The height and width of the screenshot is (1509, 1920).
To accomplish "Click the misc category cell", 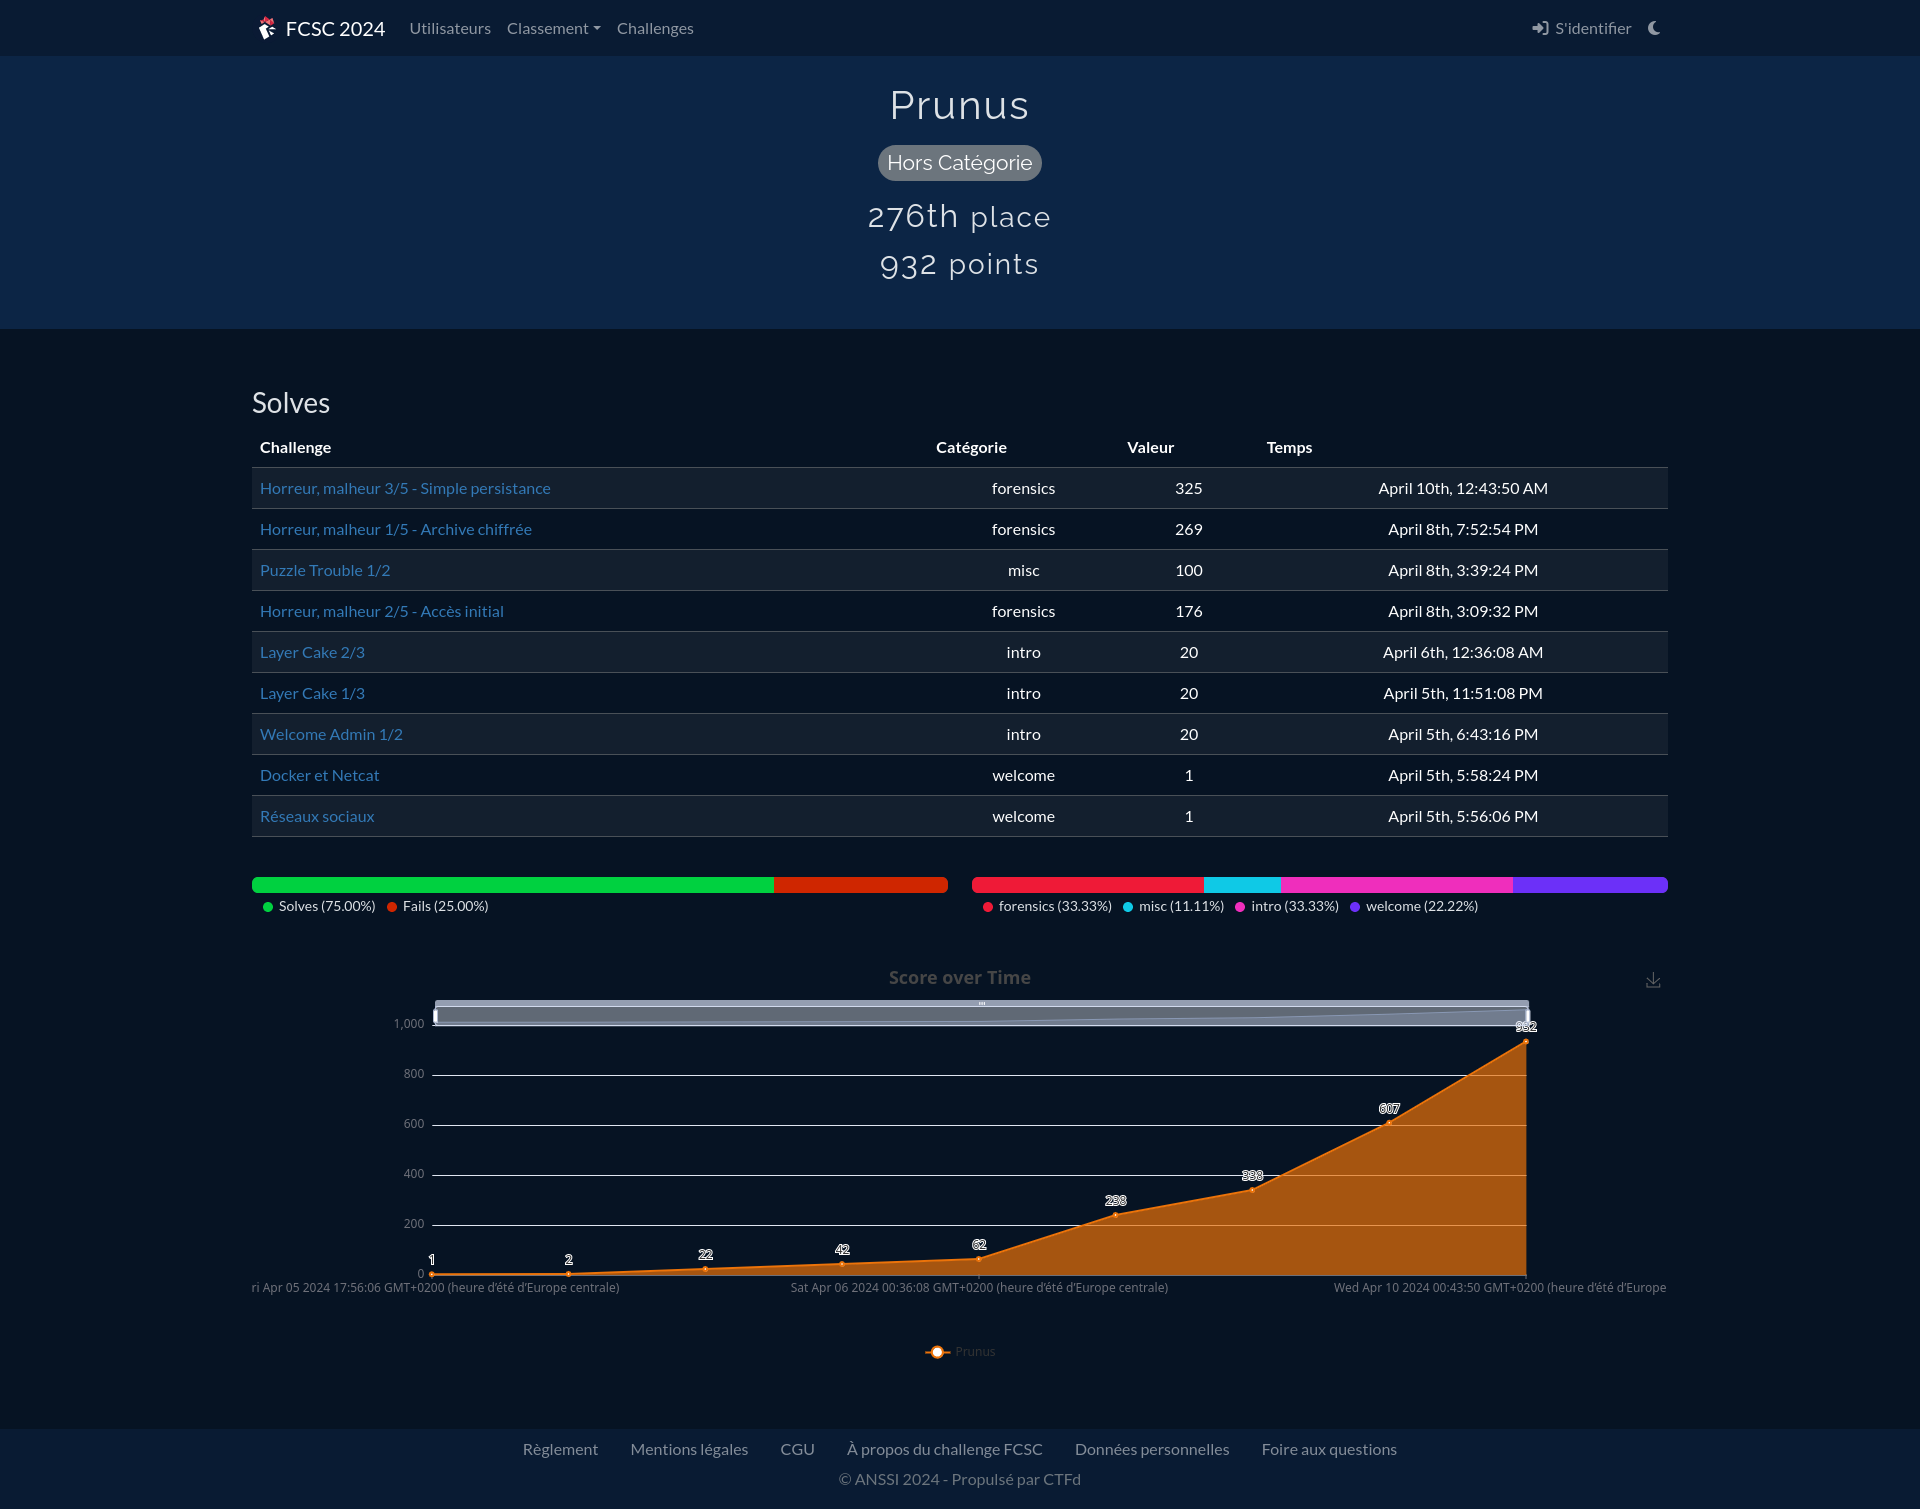I will tap(1023, 570).
